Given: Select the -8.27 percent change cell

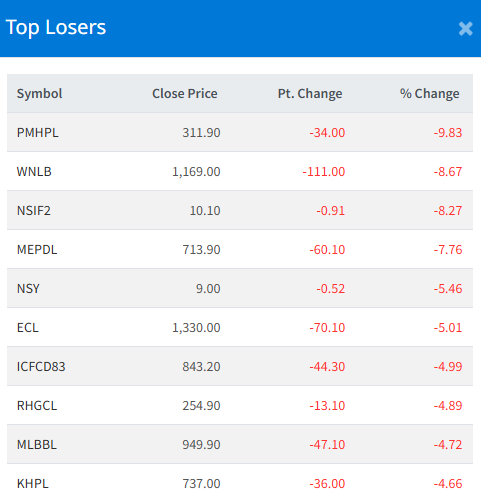Looking at the screenshot, I should (448, 211).
